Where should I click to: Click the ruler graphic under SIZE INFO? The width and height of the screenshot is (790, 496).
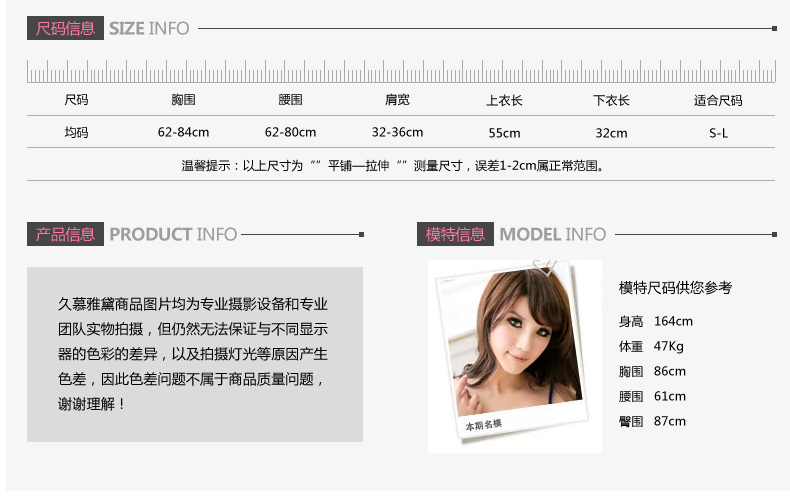point(401,71)
